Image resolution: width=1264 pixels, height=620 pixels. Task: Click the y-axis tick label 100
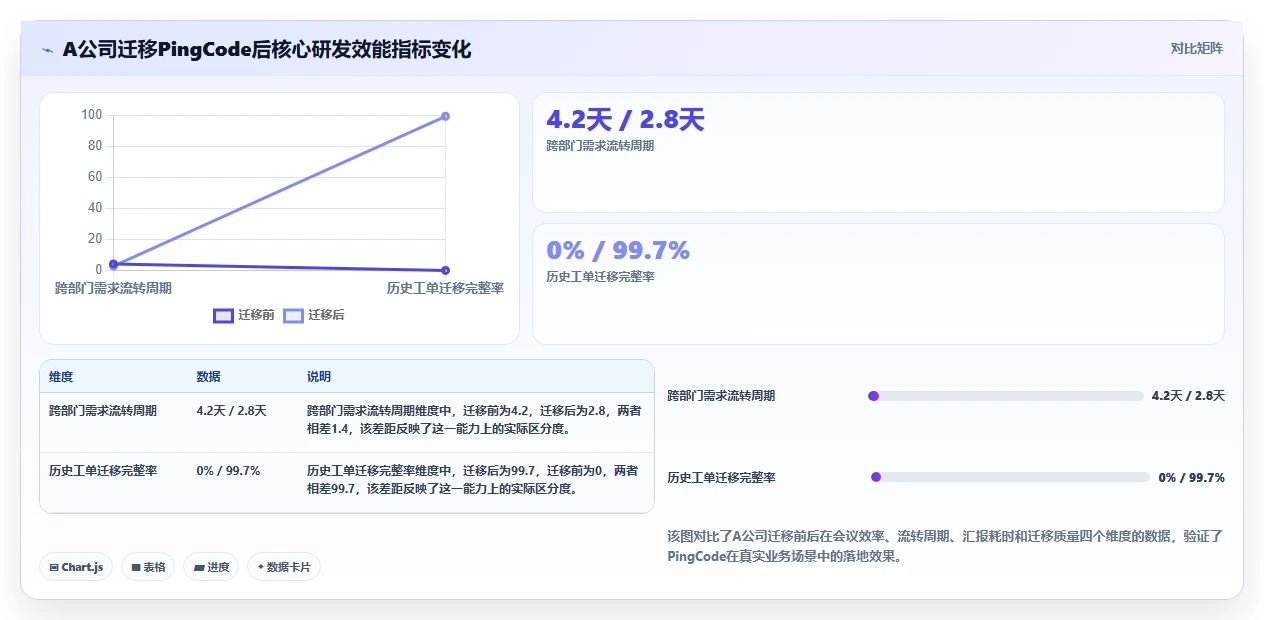92,115
